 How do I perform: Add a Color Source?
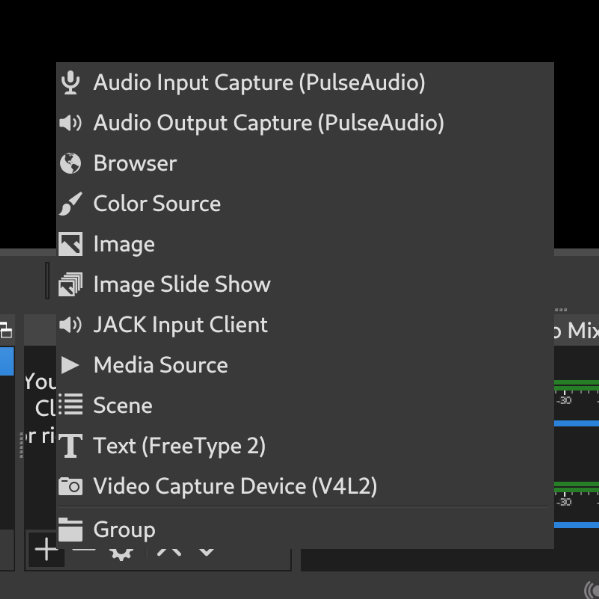point(305,204)
